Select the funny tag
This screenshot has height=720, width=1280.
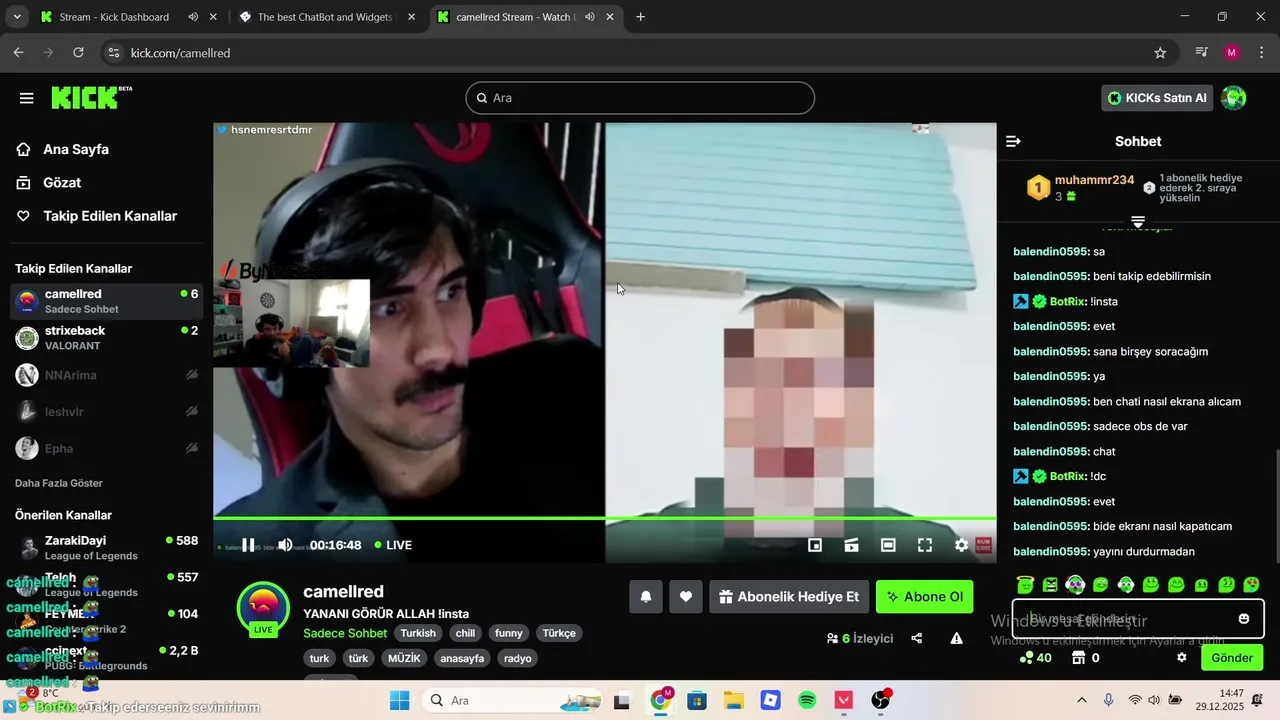coord(509,633)
